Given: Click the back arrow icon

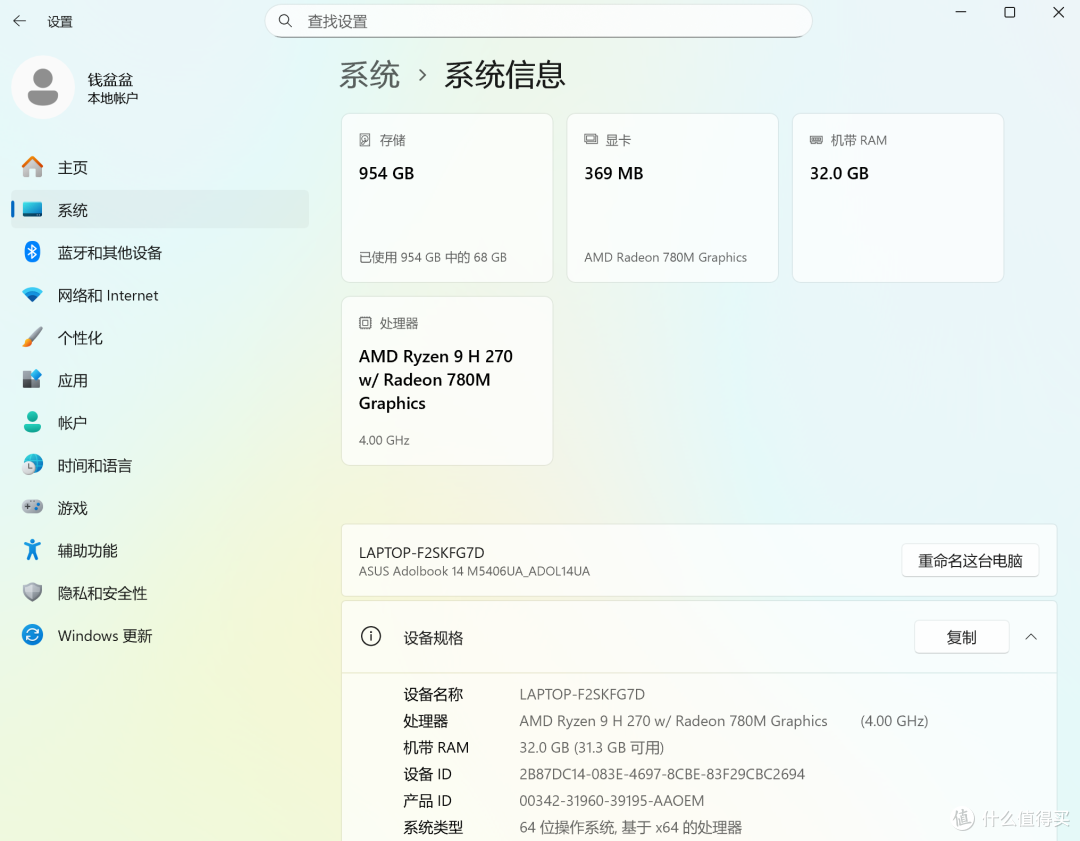Looking at the screenshot, I should tap(19, 21).
